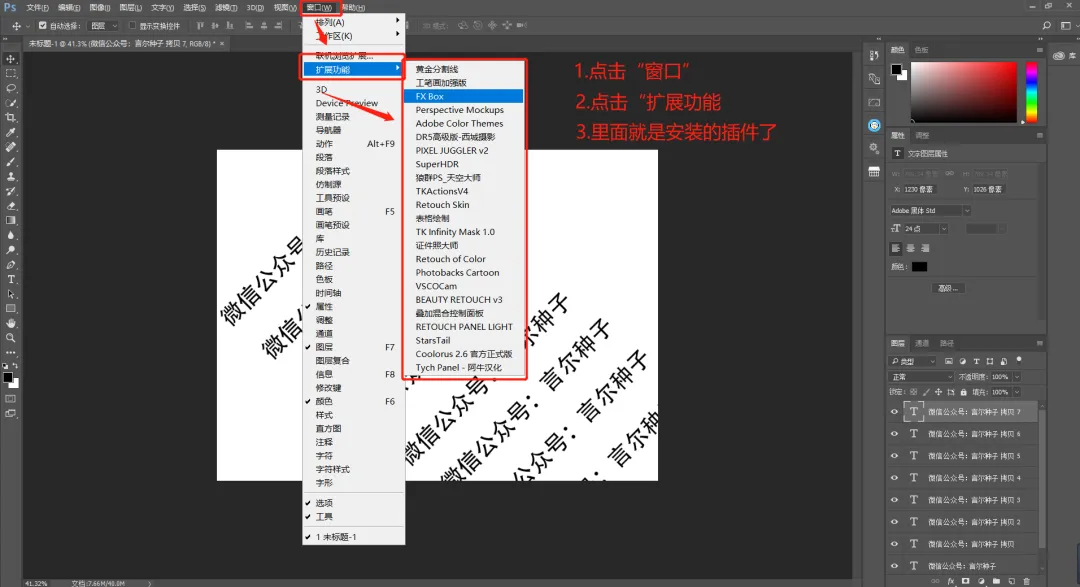Expand the 不透明度 opacity dropdown arrow
The width and height of the screenshot is (1080, 587).
click(x=1017, y=377)
